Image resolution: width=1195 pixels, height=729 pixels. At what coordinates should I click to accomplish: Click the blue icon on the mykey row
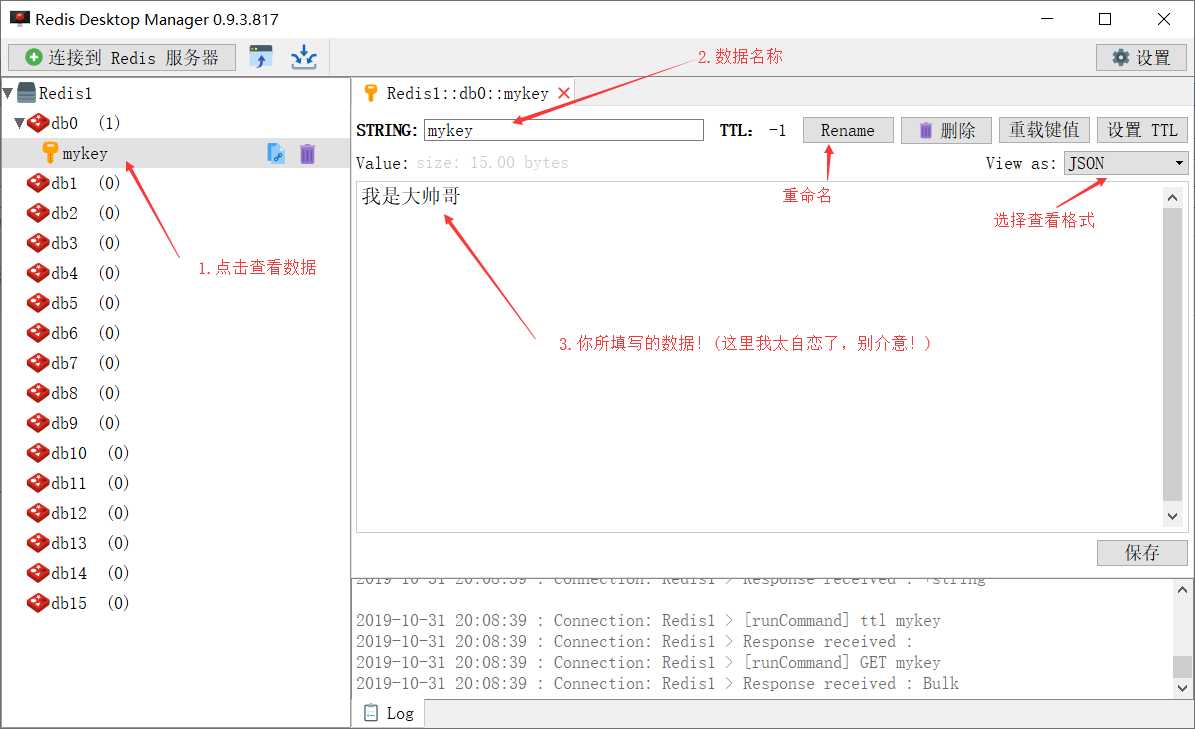[x=276, y=153]
